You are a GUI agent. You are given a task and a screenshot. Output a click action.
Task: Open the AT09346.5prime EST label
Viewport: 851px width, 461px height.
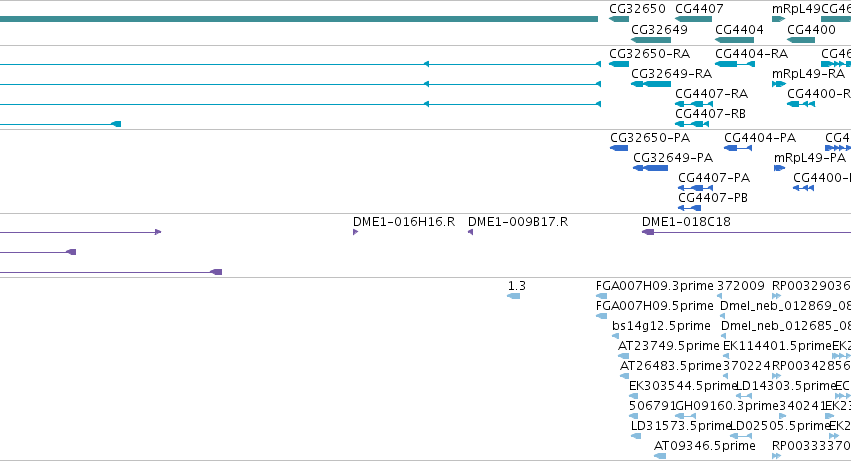point(705,446)
